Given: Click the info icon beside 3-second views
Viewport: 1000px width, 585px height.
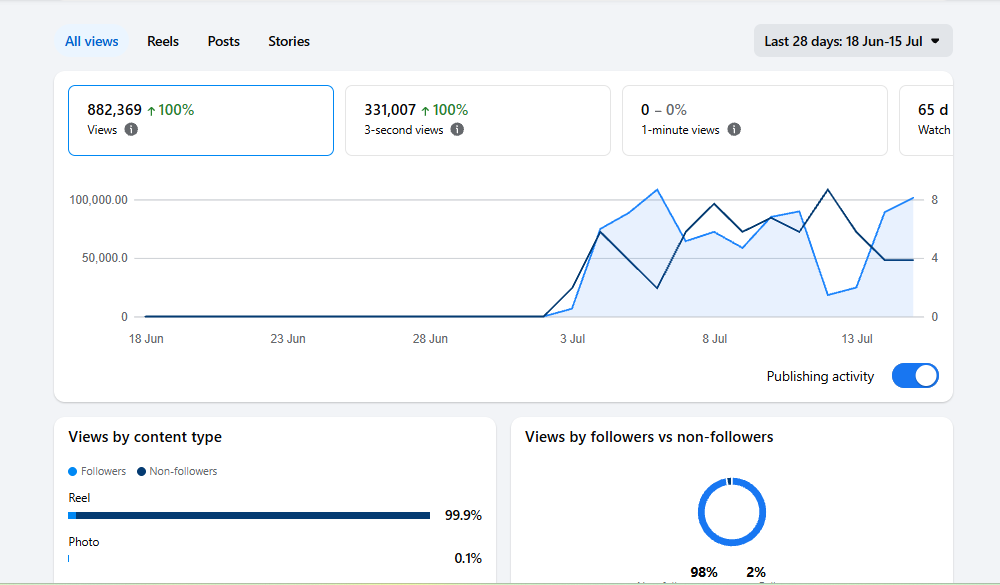Looking at the screenshot, I should [457, 130].
